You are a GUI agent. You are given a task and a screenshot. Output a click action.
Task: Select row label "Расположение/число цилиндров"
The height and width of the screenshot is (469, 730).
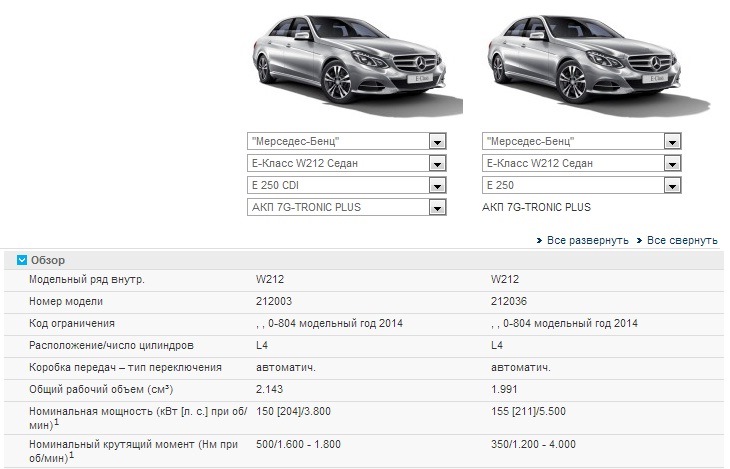(111, 345)
